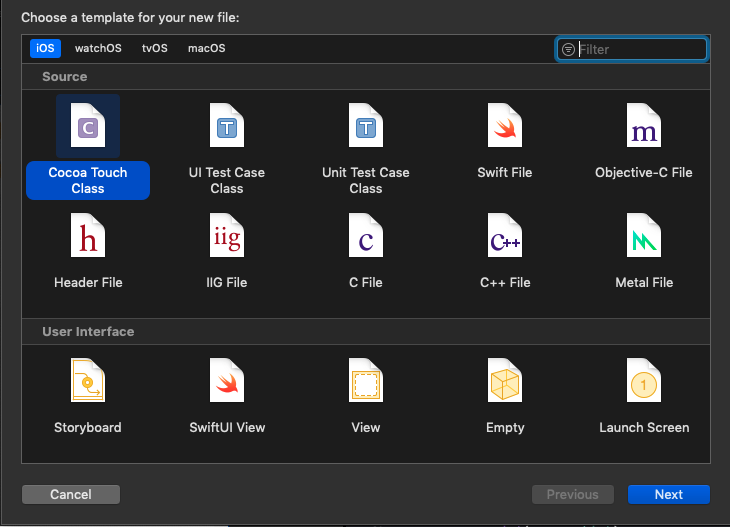This screenshot has width=730, height=527.
Task: Open the tvOS platform tab
Action: tap(155, 48)
